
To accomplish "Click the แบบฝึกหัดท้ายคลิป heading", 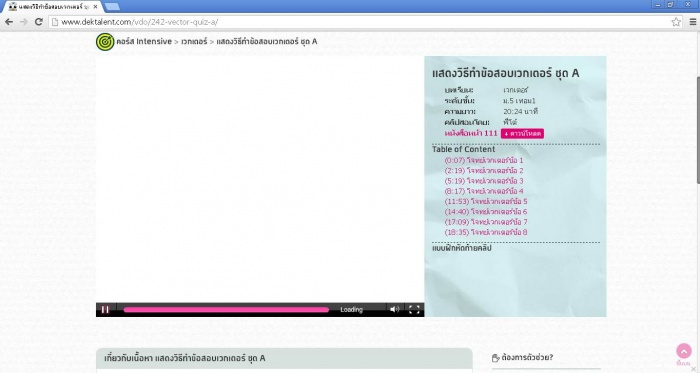I will pyautogui.click(x=462, y=248).
